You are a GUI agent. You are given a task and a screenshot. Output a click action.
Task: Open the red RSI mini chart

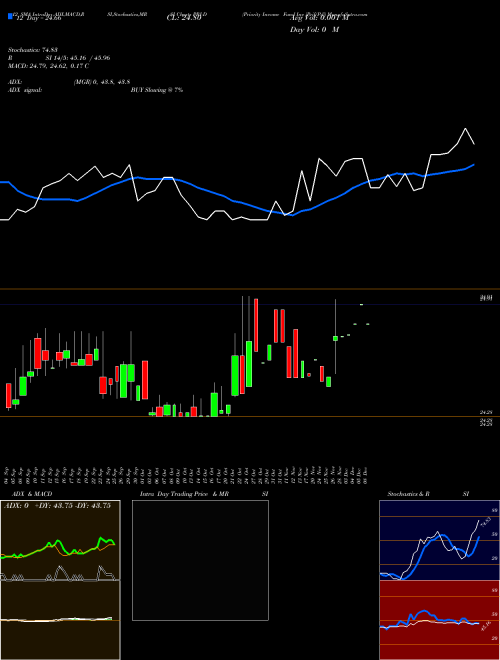pos(439,620)
